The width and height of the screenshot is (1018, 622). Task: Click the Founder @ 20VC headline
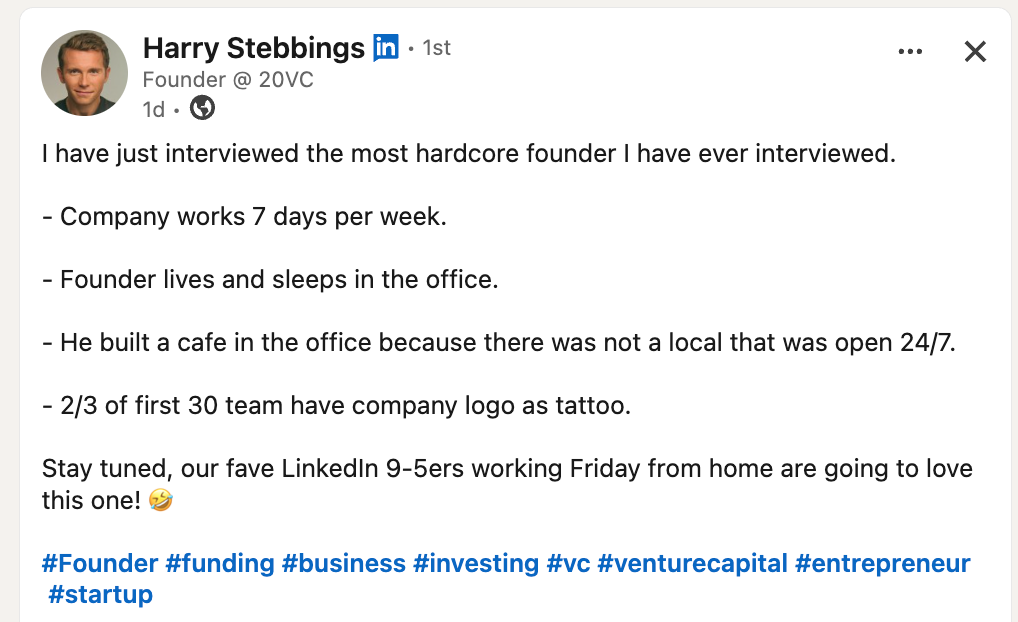[228, 80]
